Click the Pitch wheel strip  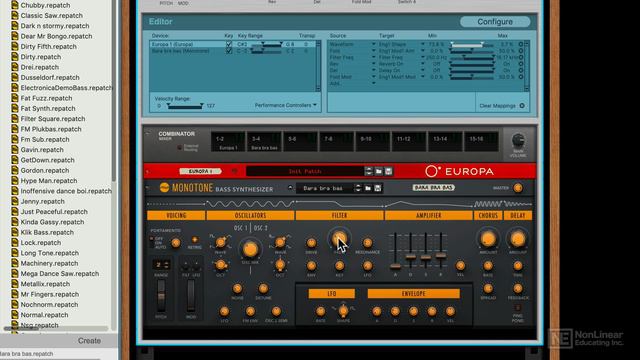[x=161, y=296]
